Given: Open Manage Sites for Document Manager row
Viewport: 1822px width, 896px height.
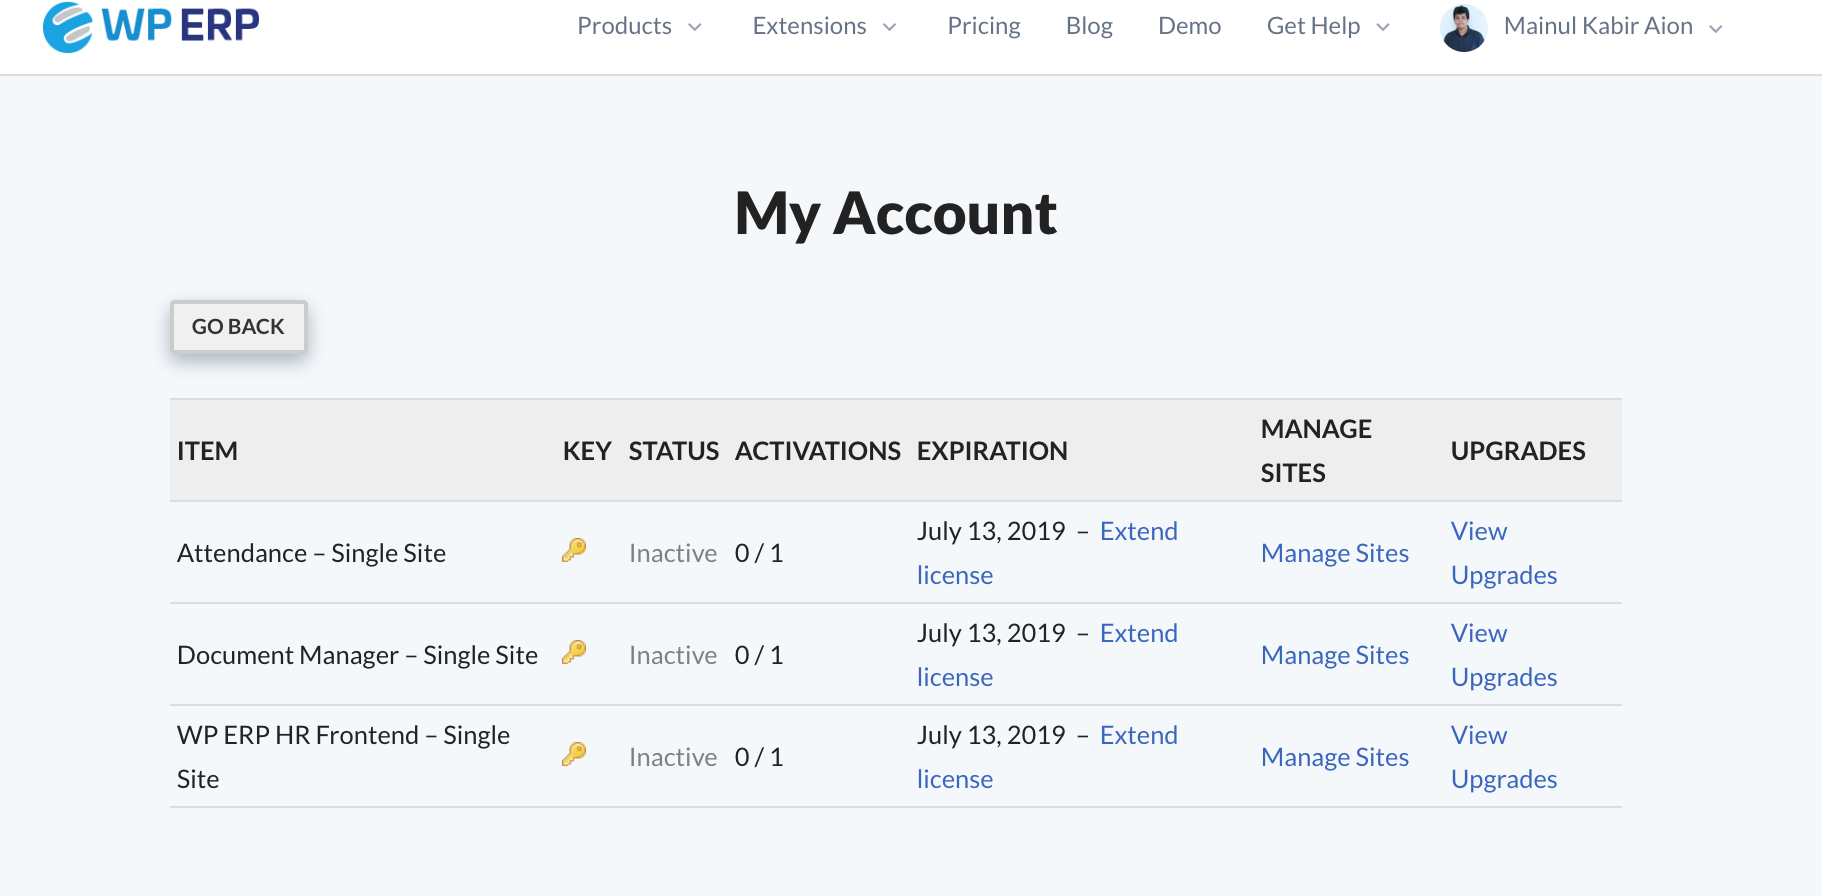Looking at the screenshot, I should 1335,655.
